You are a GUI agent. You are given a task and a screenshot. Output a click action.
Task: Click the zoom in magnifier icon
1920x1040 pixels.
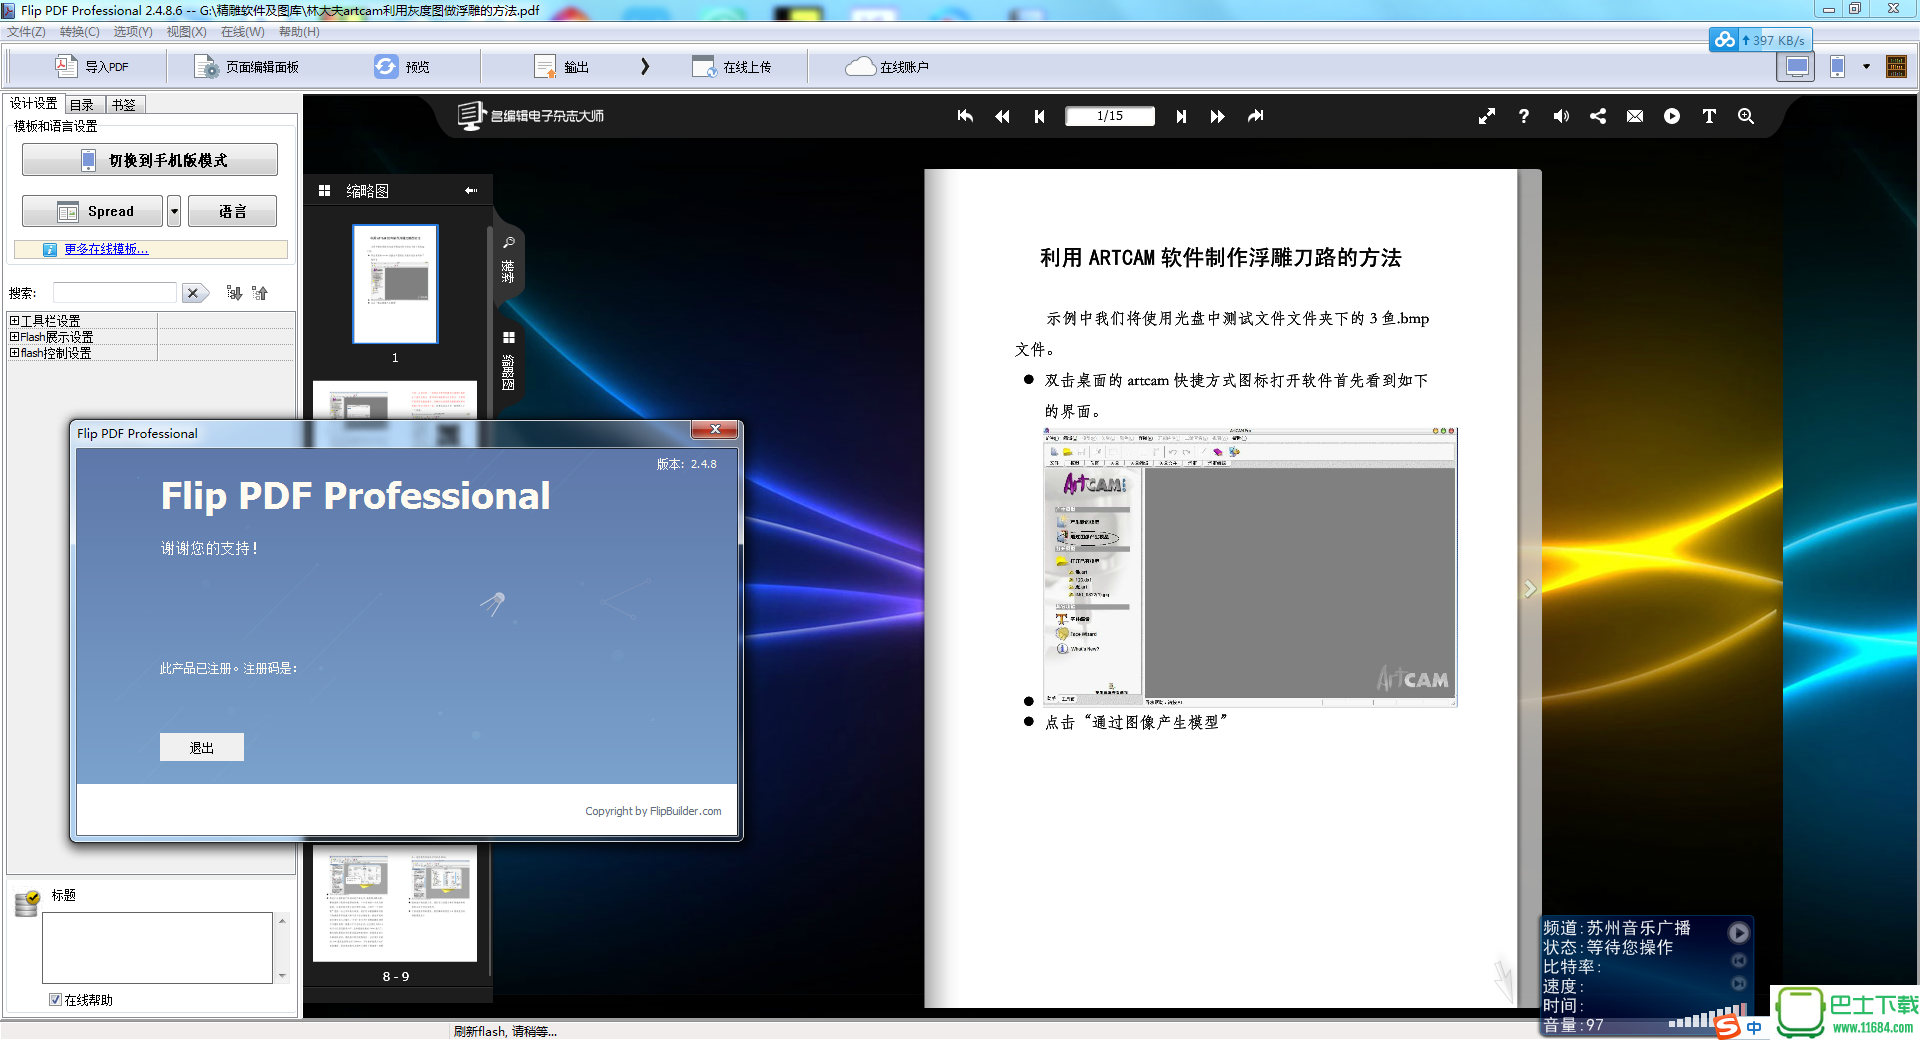1746,116
